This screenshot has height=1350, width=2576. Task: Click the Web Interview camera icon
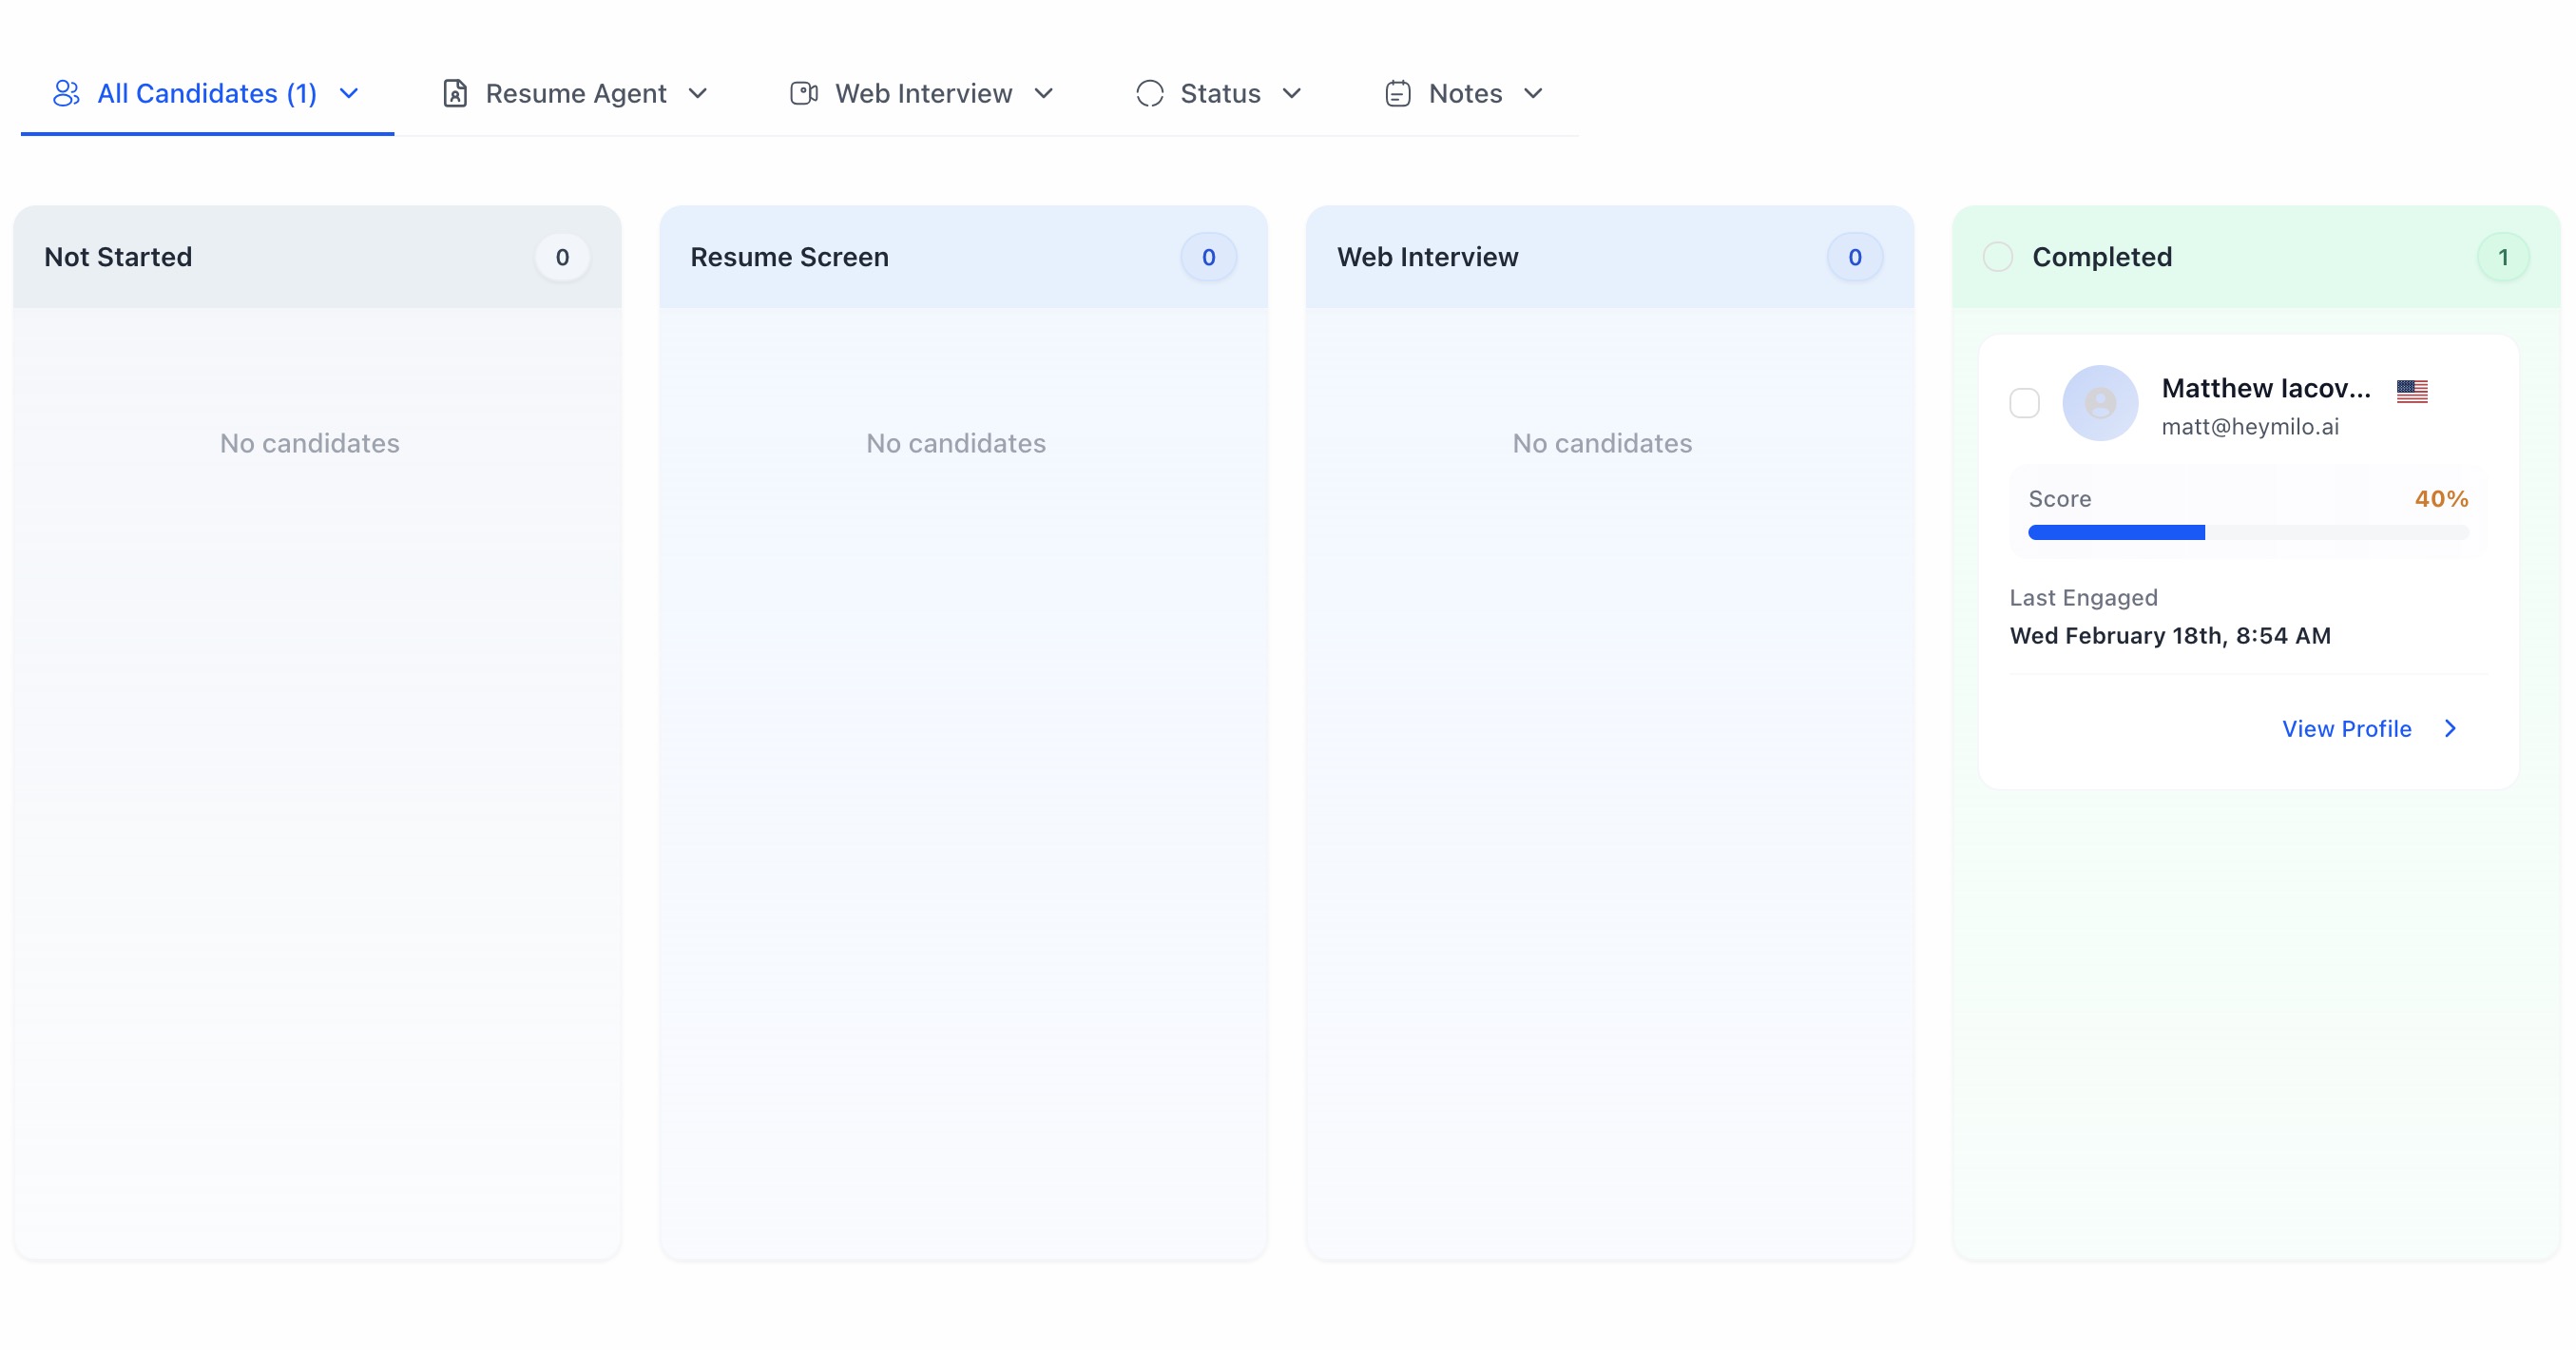pyautogui.click(x=804, y=93)
